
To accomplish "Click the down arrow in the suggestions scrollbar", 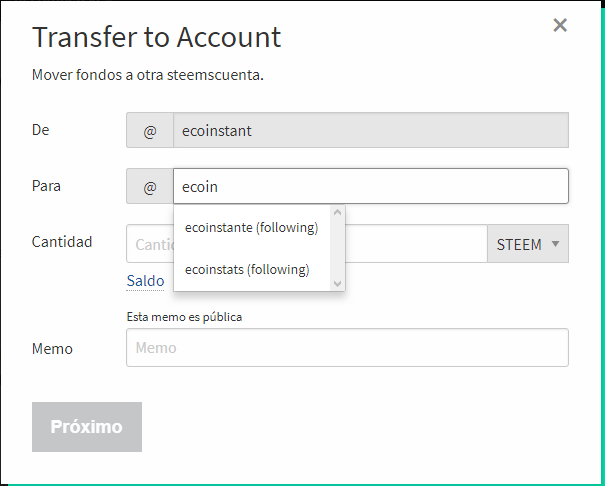I will point(338,284).
